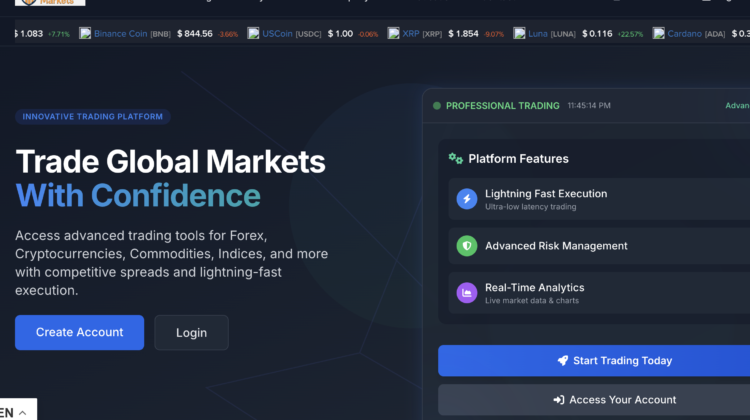The width and height of the screenshot is (750, 420).
Task: Click the Lightning Fast Execution bolt icon
Action: 467,199
